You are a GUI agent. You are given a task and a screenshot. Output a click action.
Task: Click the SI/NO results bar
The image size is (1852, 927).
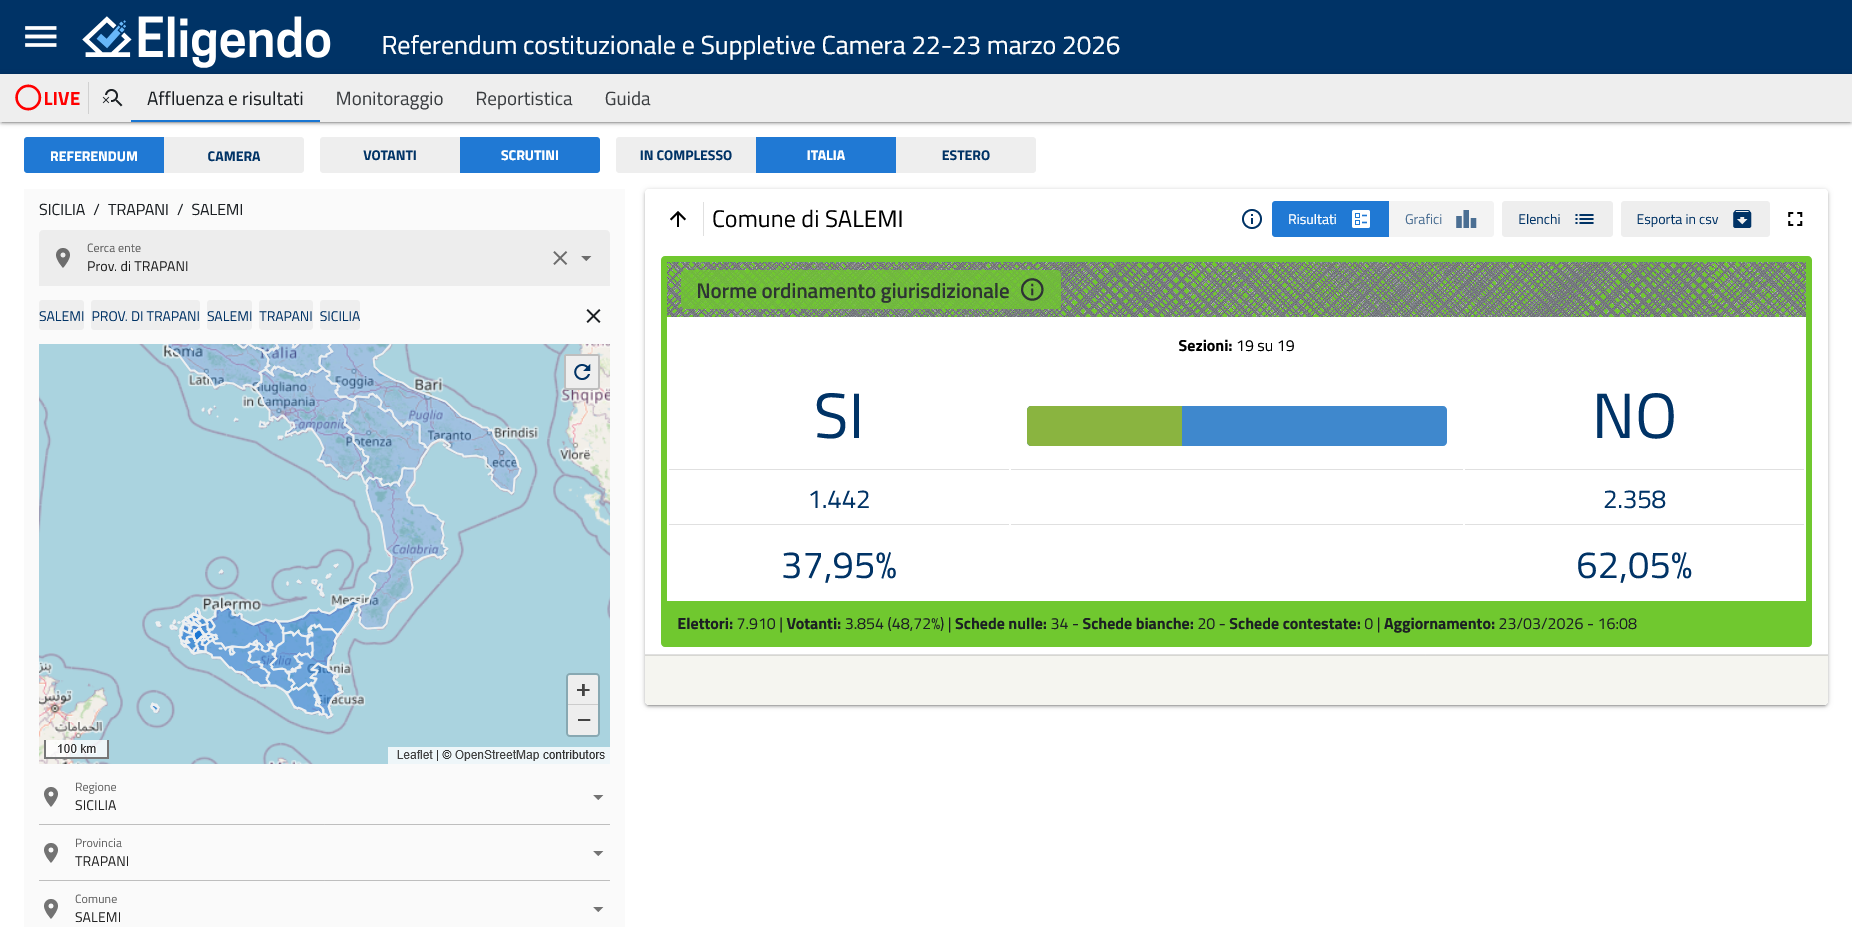1236,426
